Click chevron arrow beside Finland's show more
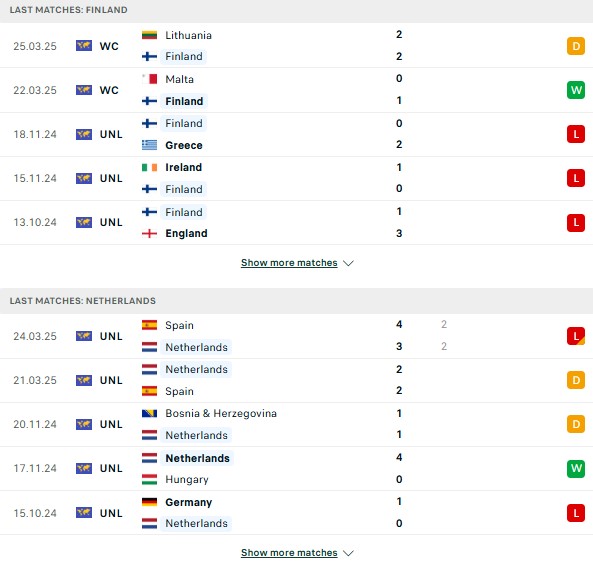 (348, 263)
